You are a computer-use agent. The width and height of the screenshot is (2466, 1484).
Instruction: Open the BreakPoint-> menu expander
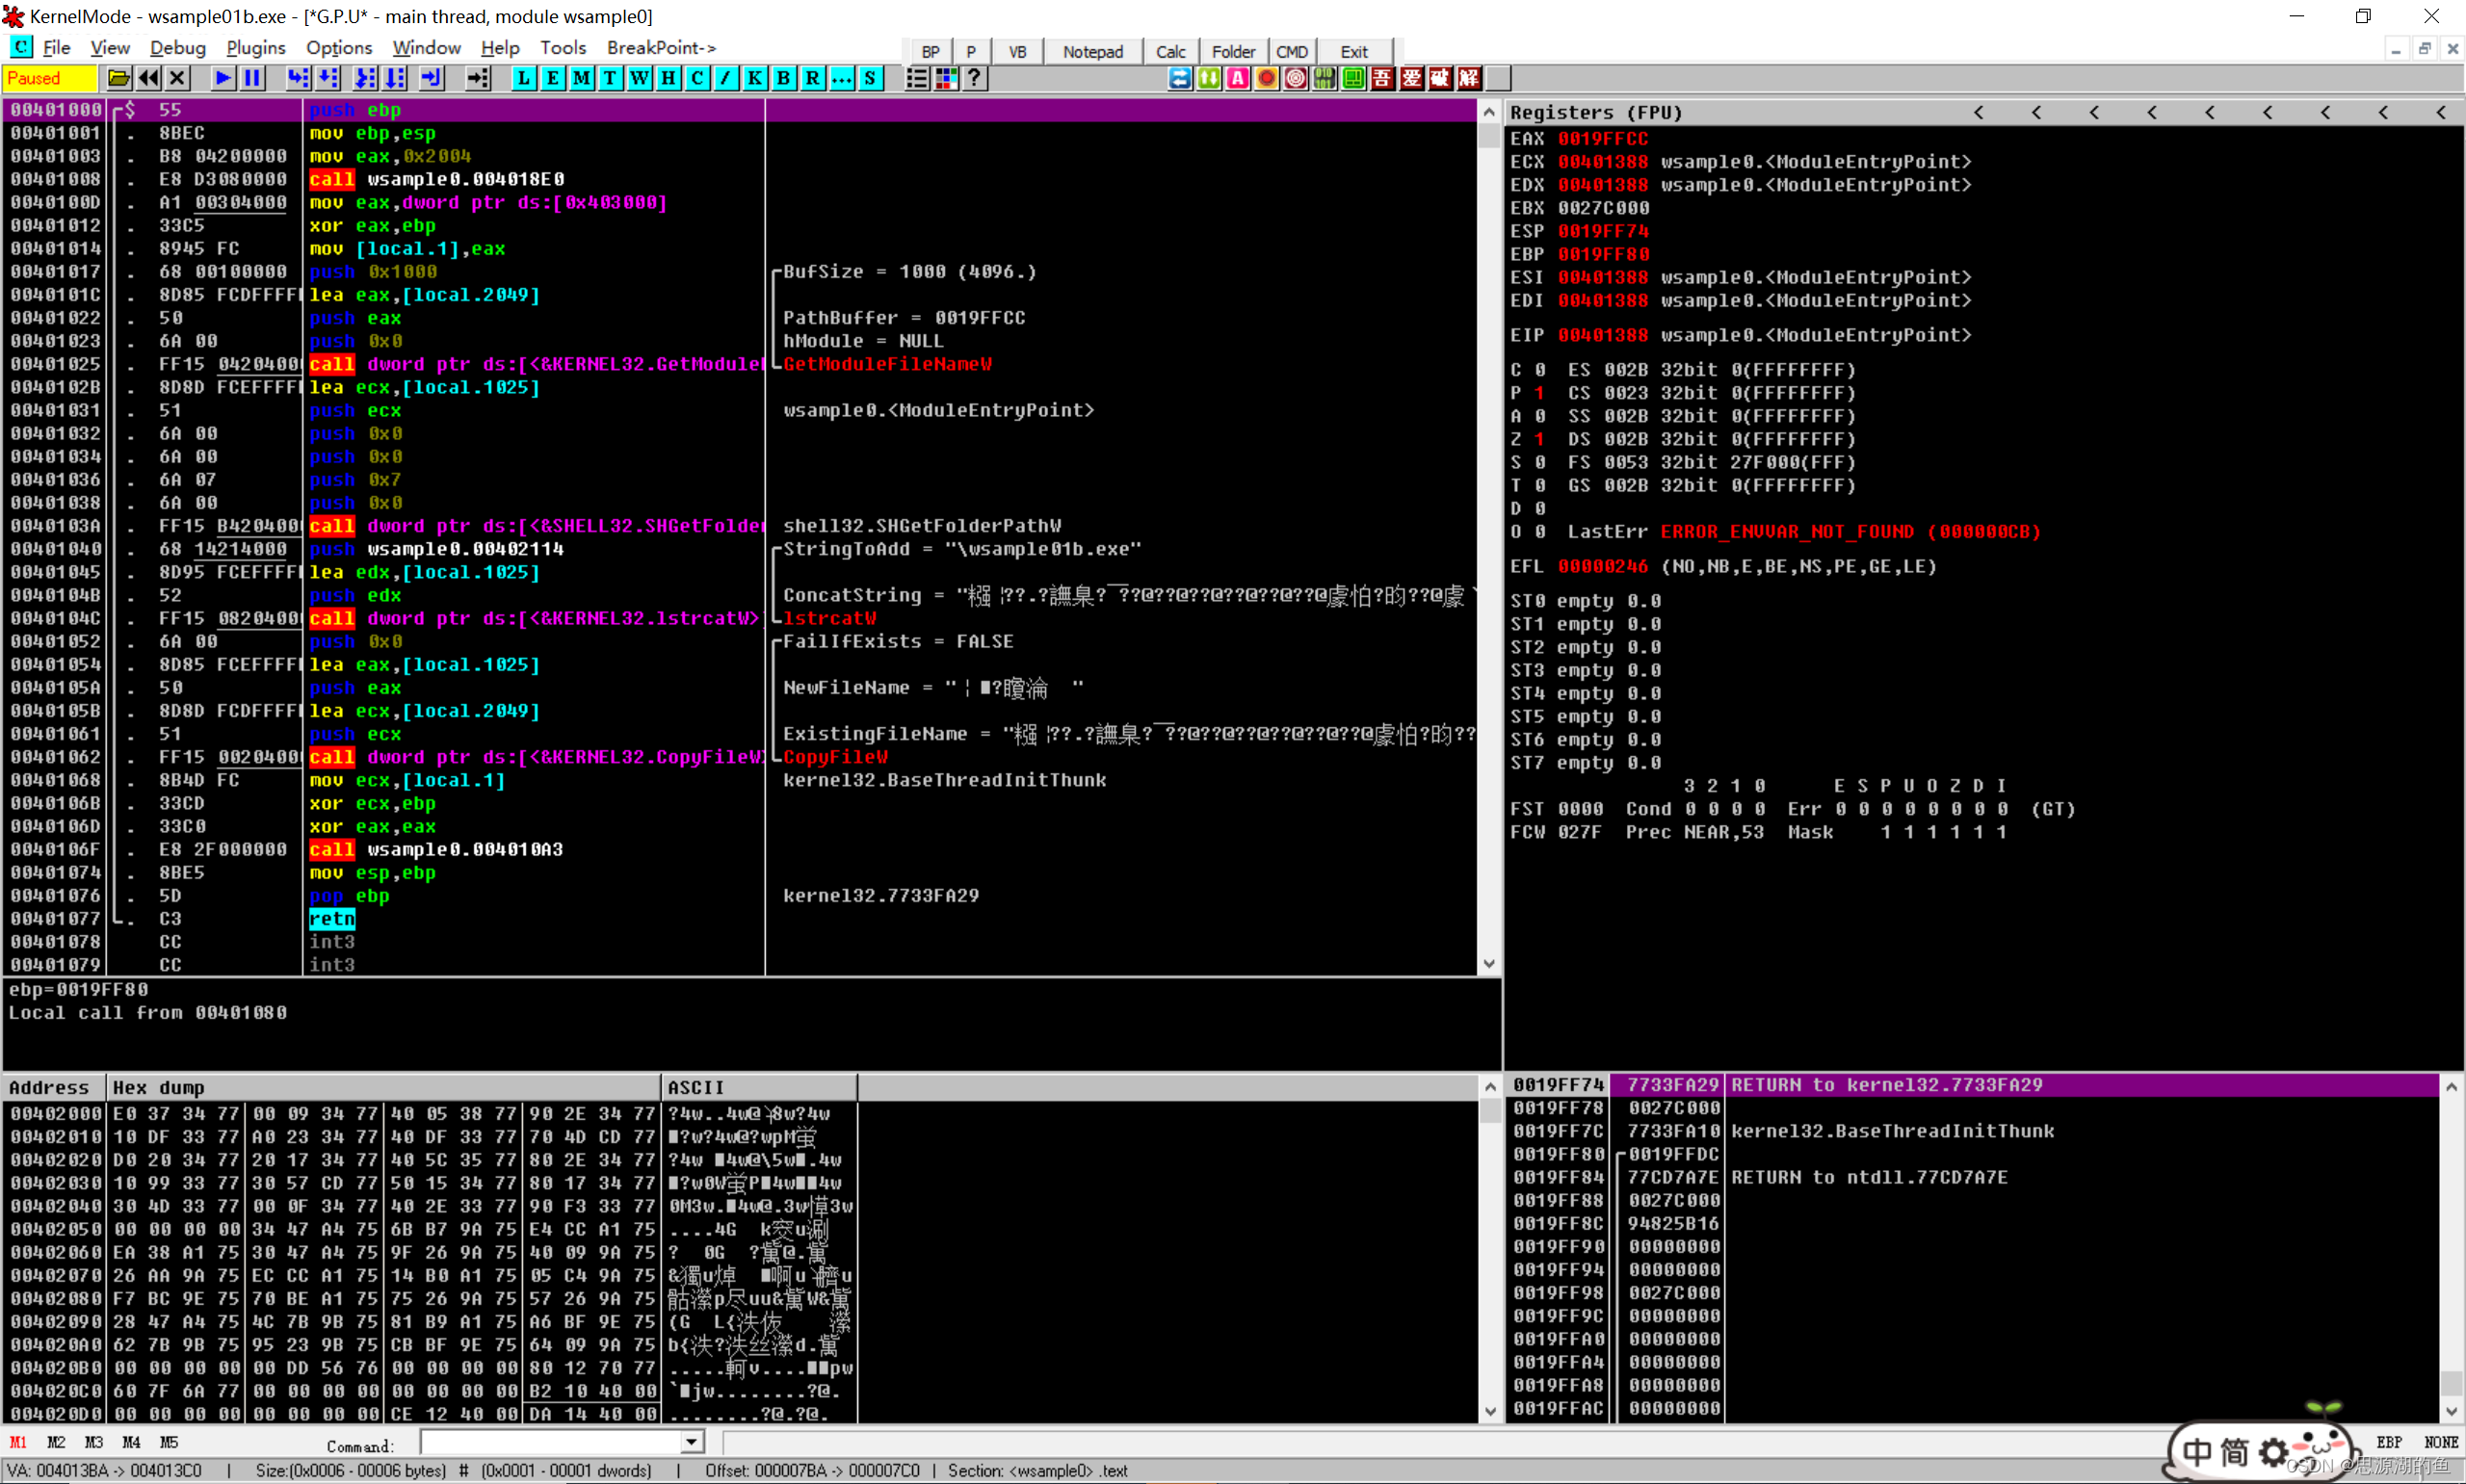[661, 47]
